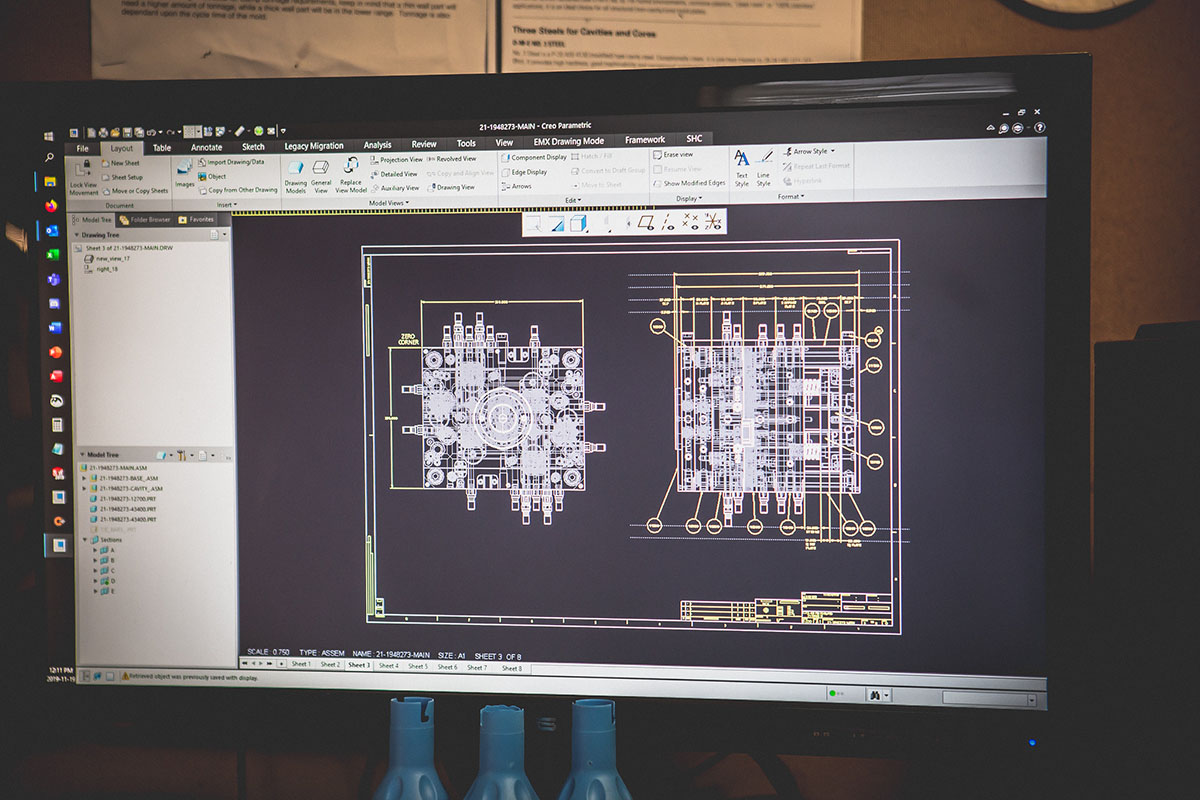The image size is (1200, 800).
Task: Open the Tools ribbon tab
Action: pyautogui.click(x=466, y=143)
